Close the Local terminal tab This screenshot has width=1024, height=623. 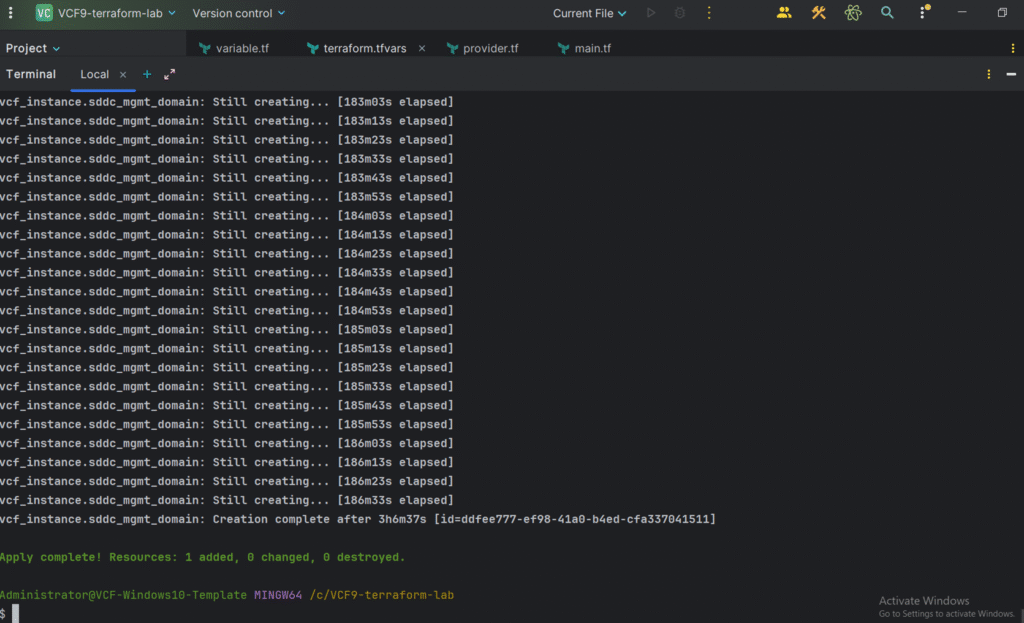click(123, 74)
